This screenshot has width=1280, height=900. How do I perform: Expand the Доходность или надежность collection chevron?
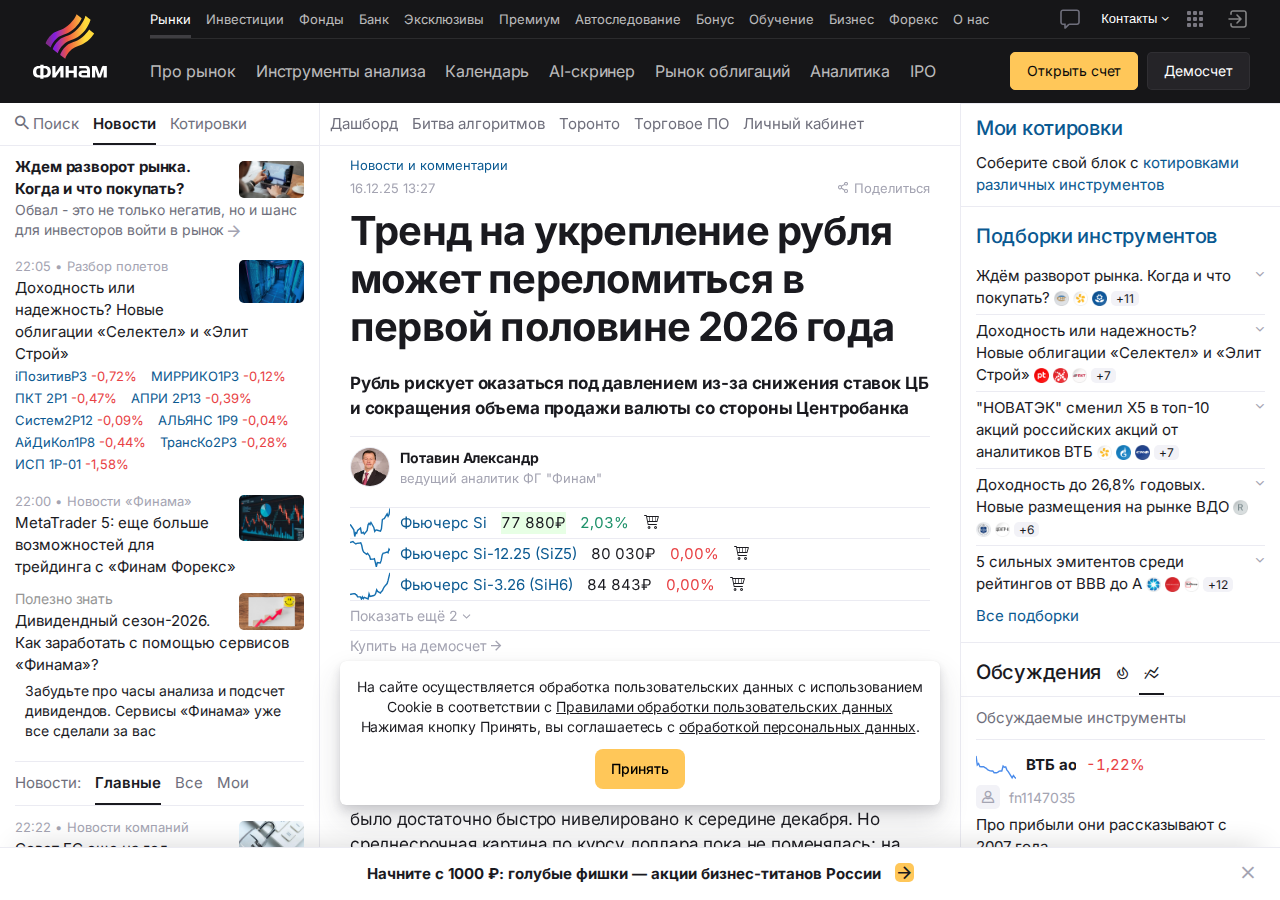tap(1260, 329)
